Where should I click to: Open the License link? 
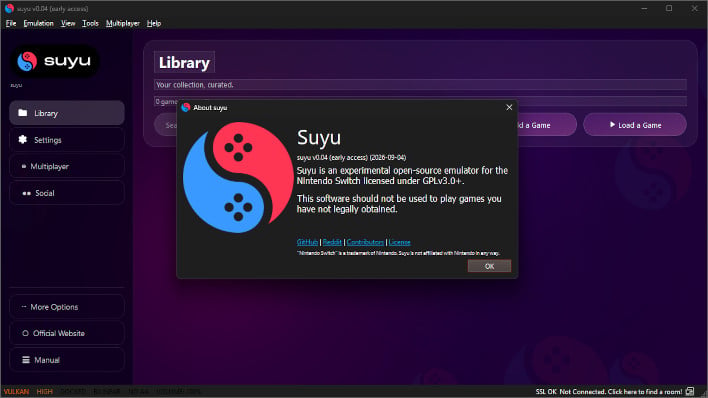[x=399, y=242]
